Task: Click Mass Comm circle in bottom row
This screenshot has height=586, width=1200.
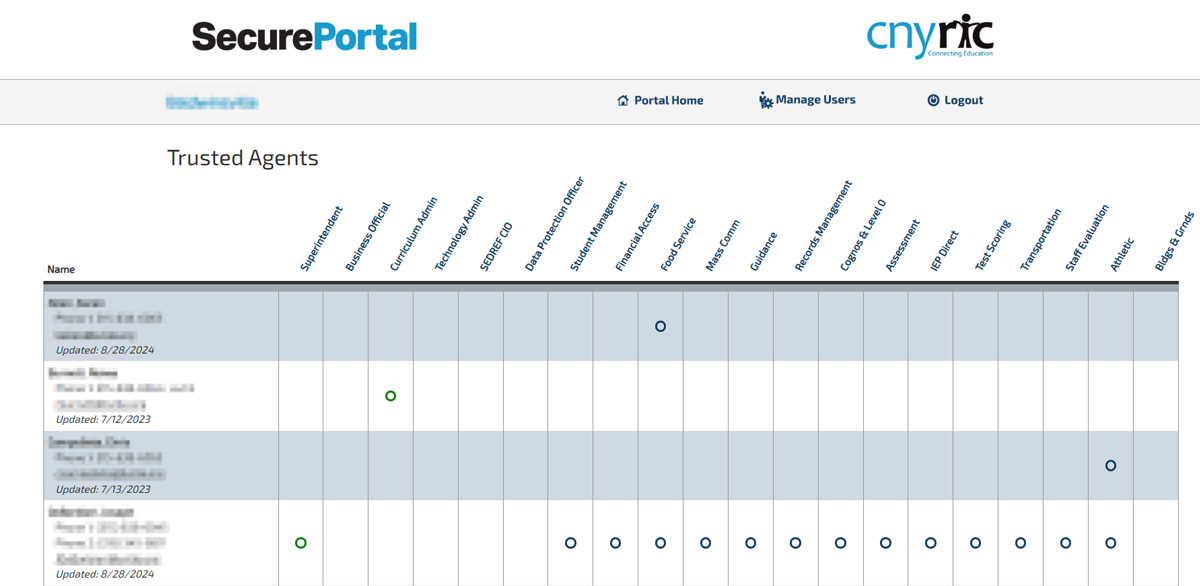Action: coord(705,543)
